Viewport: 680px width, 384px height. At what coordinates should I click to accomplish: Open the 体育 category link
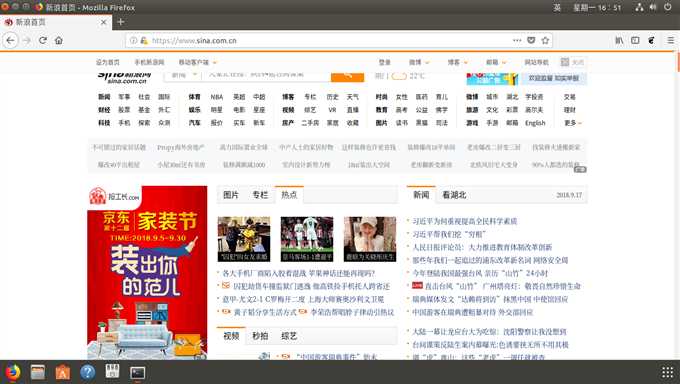pyautogui.click(x=195, y=97)
